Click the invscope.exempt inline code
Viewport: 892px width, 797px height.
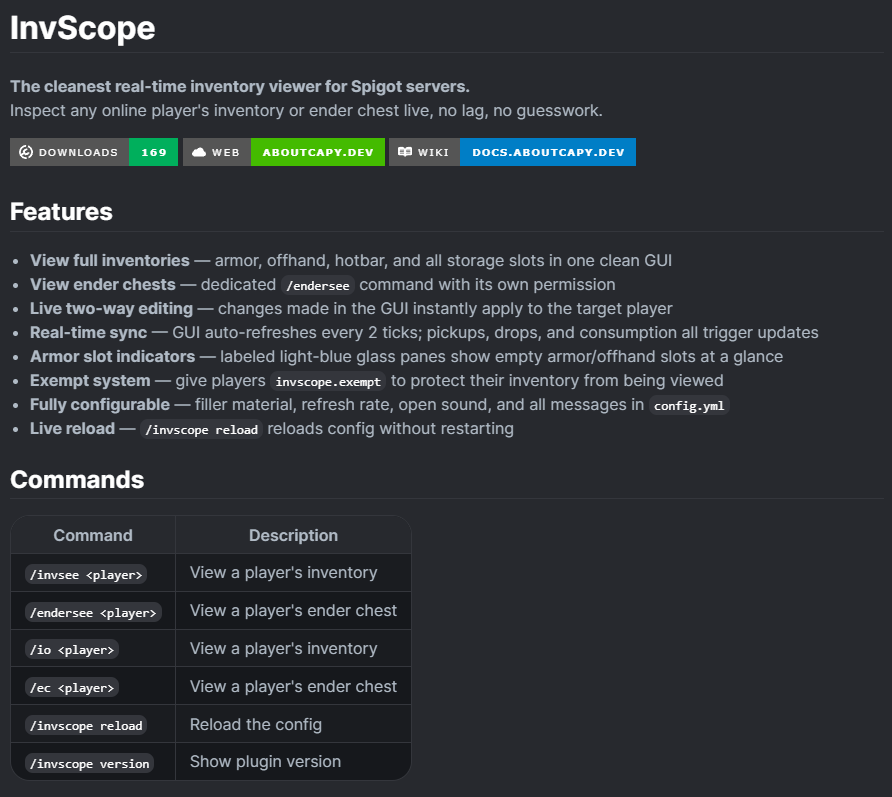[328, 382]
